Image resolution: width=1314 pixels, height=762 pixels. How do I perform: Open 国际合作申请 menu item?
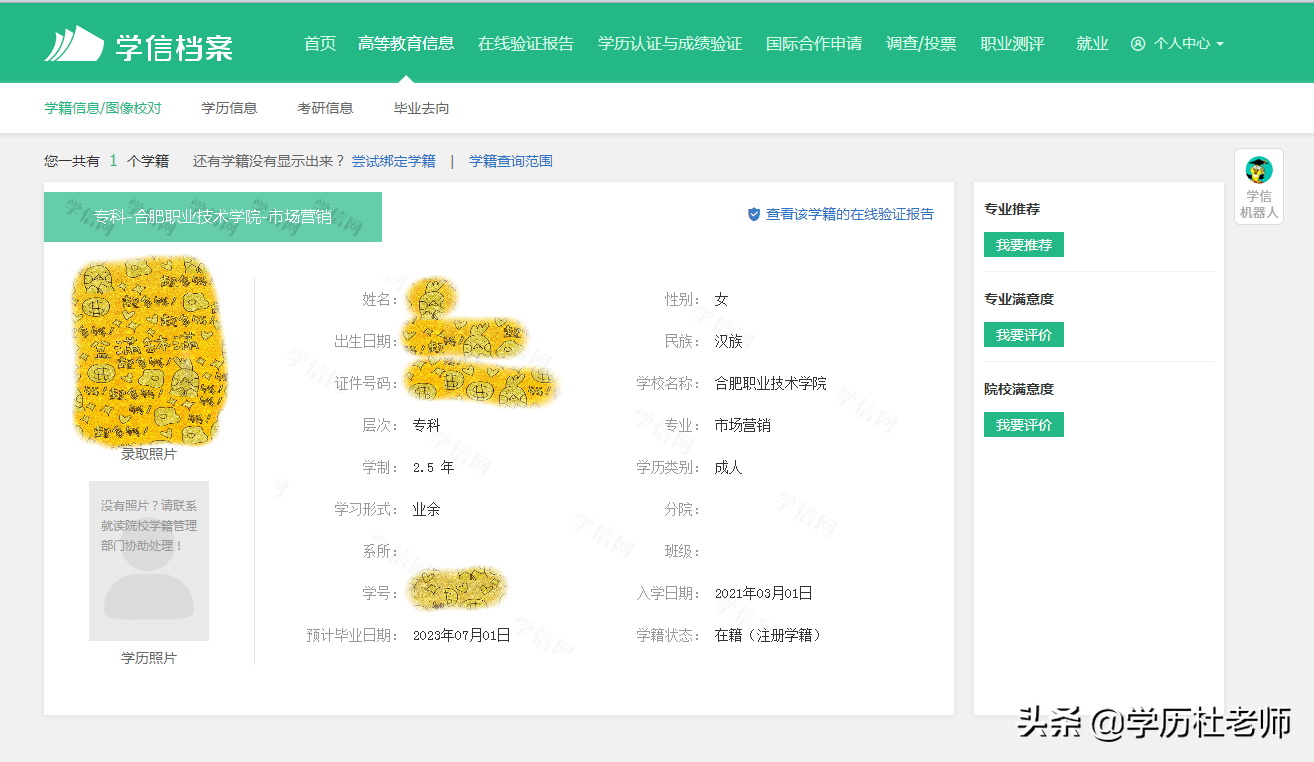[814, 43]
